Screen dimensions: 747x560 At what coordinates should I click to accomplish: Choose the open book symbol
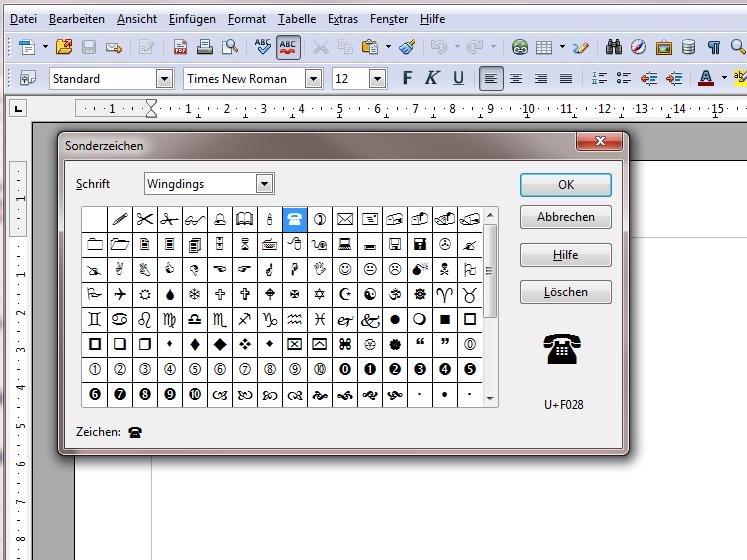(x=245, y=219)
